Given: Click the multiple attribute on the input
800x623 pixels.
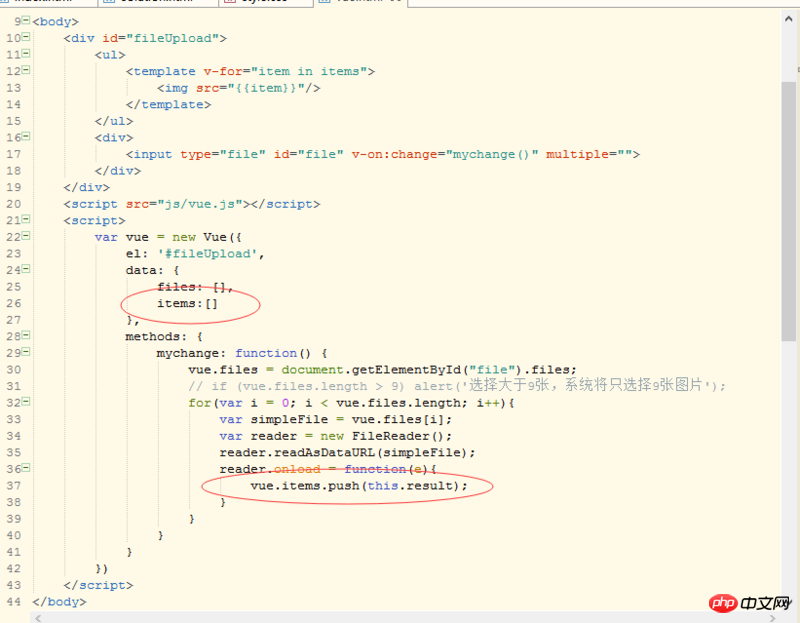Looking at the screenshot, I should (x=577, y=154).
